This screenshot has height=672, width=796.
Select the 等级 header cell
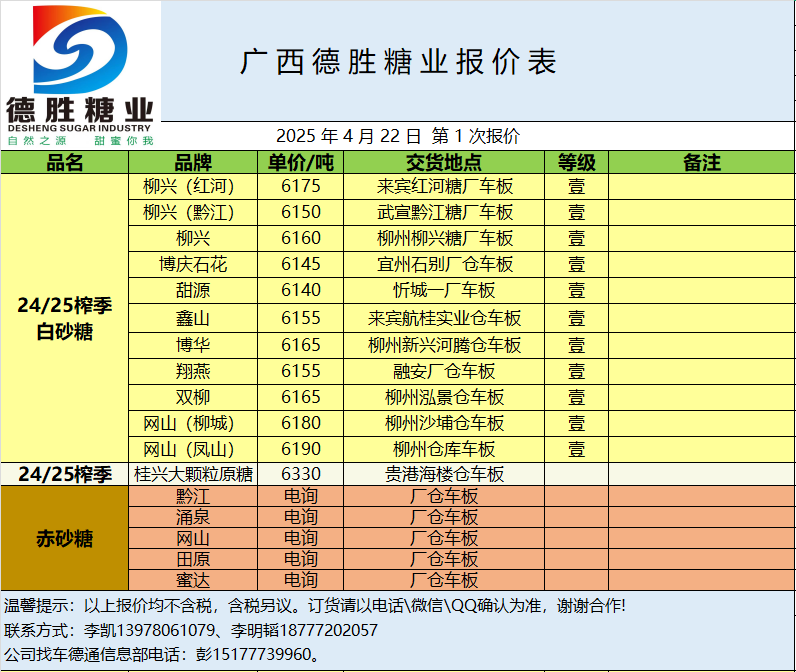[576, 163]
